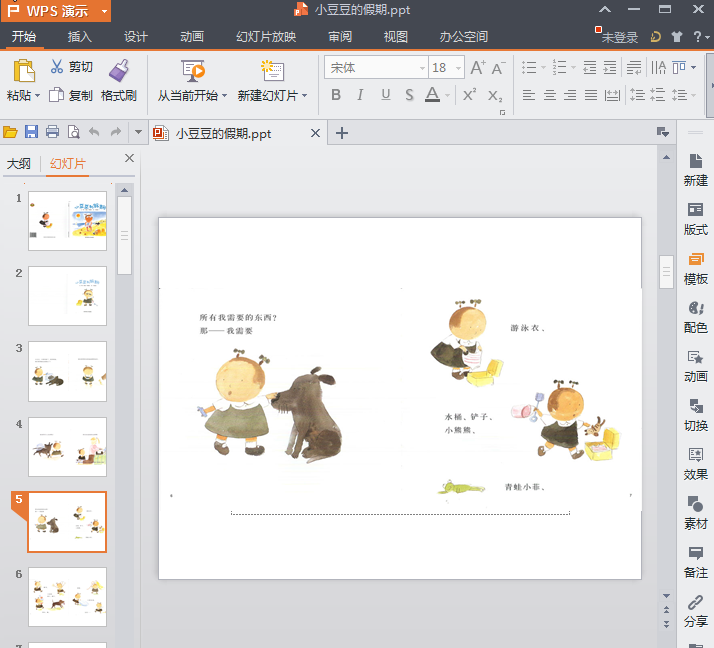Open the 动画 animation sidebar panel
Viewport: 714px width, 648px height.
695,366
